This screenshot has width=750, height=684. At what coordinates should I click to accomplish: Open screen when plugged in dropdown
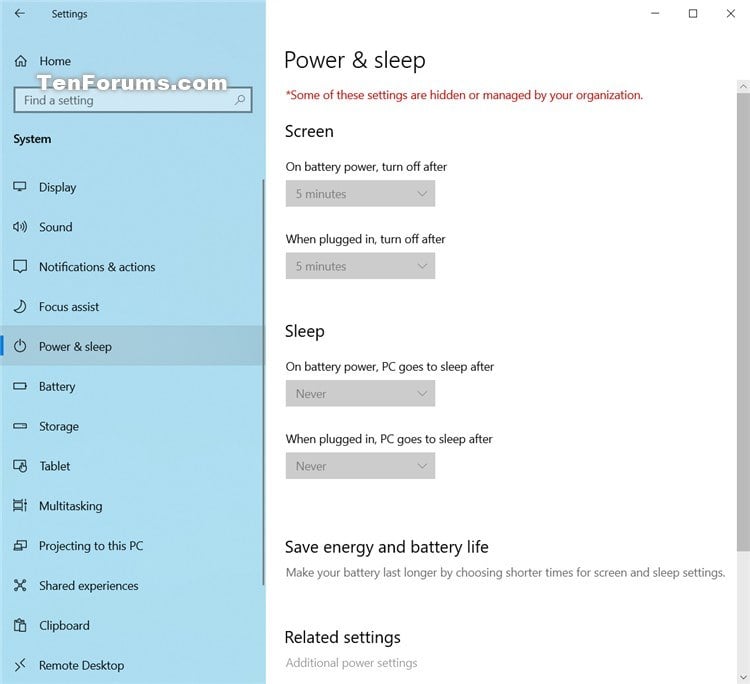click(360, 266)
